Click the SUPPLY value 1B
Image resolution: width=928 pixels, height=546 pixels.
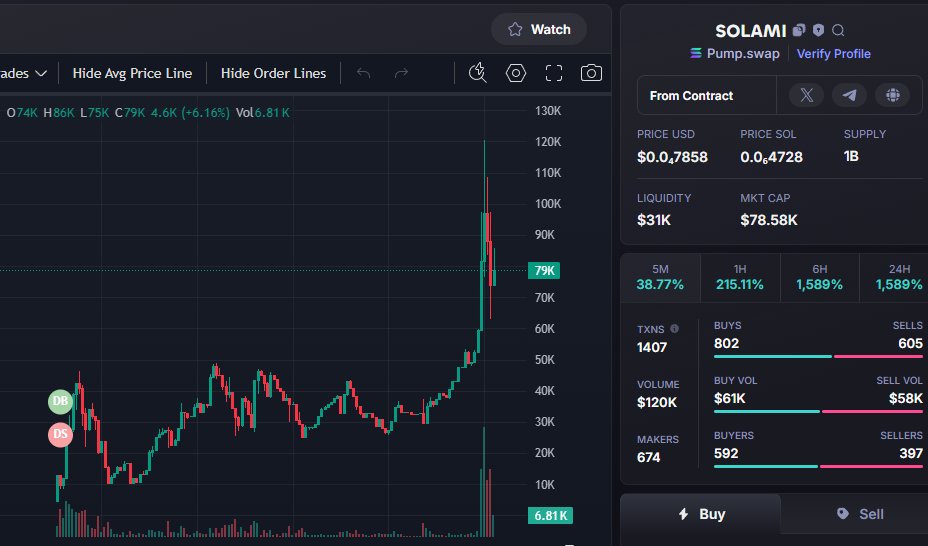851,156
